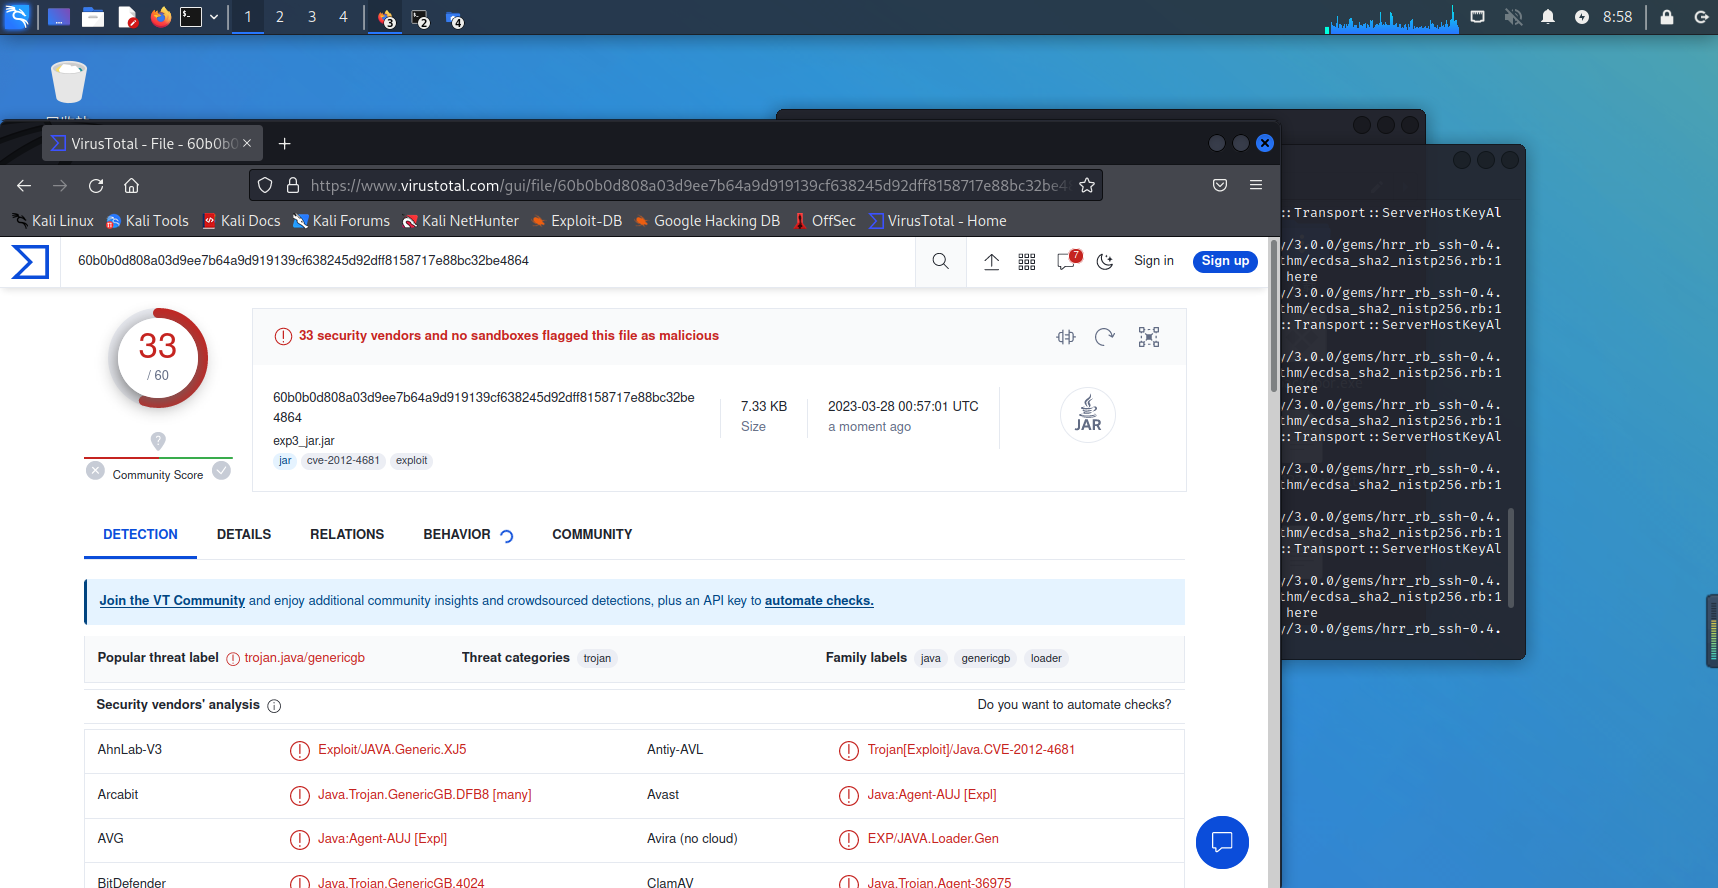Viewport: 1718px width, 888px height.
Task: Click the VirusTotal logo in the page header
Action: [x=30, y=262]
